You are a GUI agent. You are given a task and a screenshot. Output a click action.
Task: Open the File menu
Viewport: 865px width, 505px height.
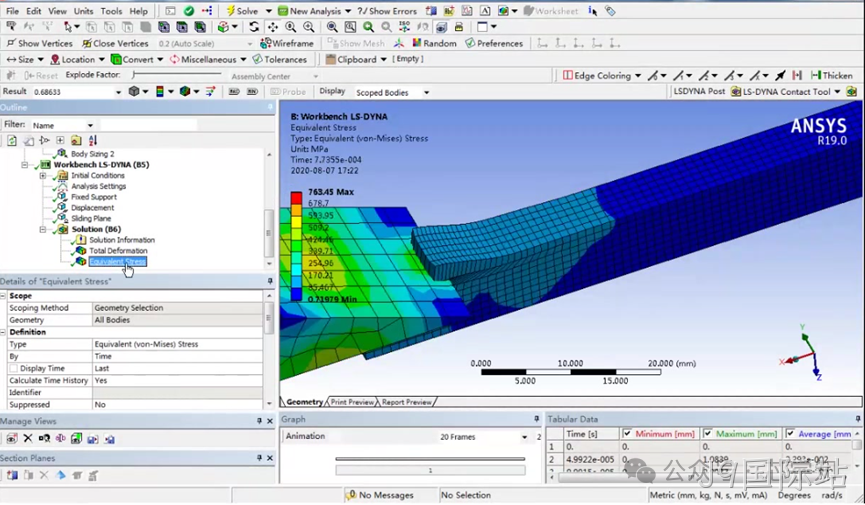click(12, 10)
